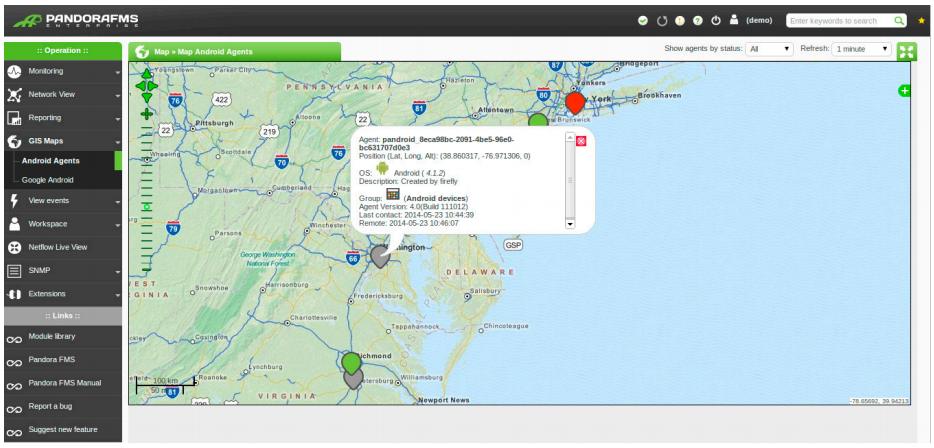The image size is (934, 448).
Task: Click the Map Android Agents breadcrumb tab
Action: pyautogui.click(x=235, y=52)
